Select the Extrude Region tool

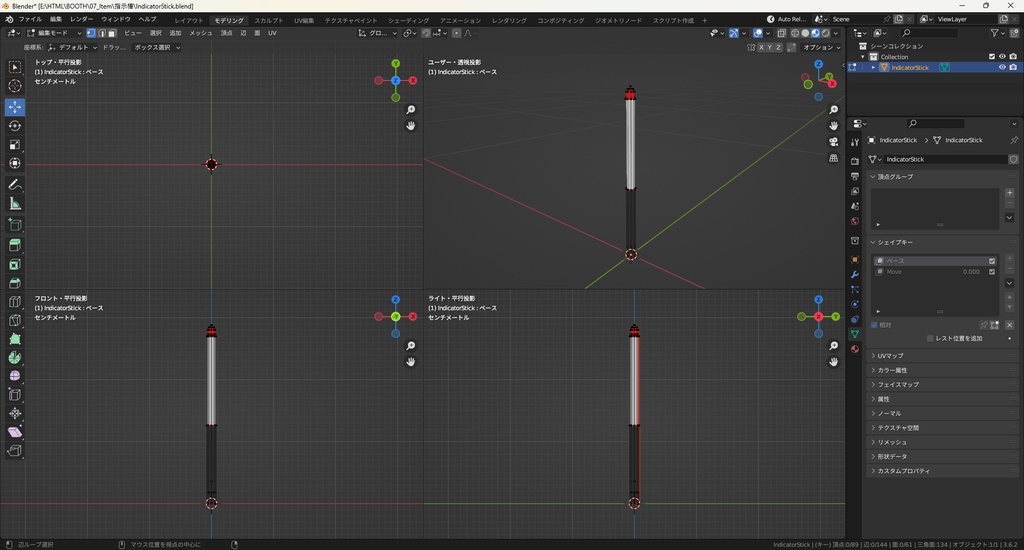[14, 245]
